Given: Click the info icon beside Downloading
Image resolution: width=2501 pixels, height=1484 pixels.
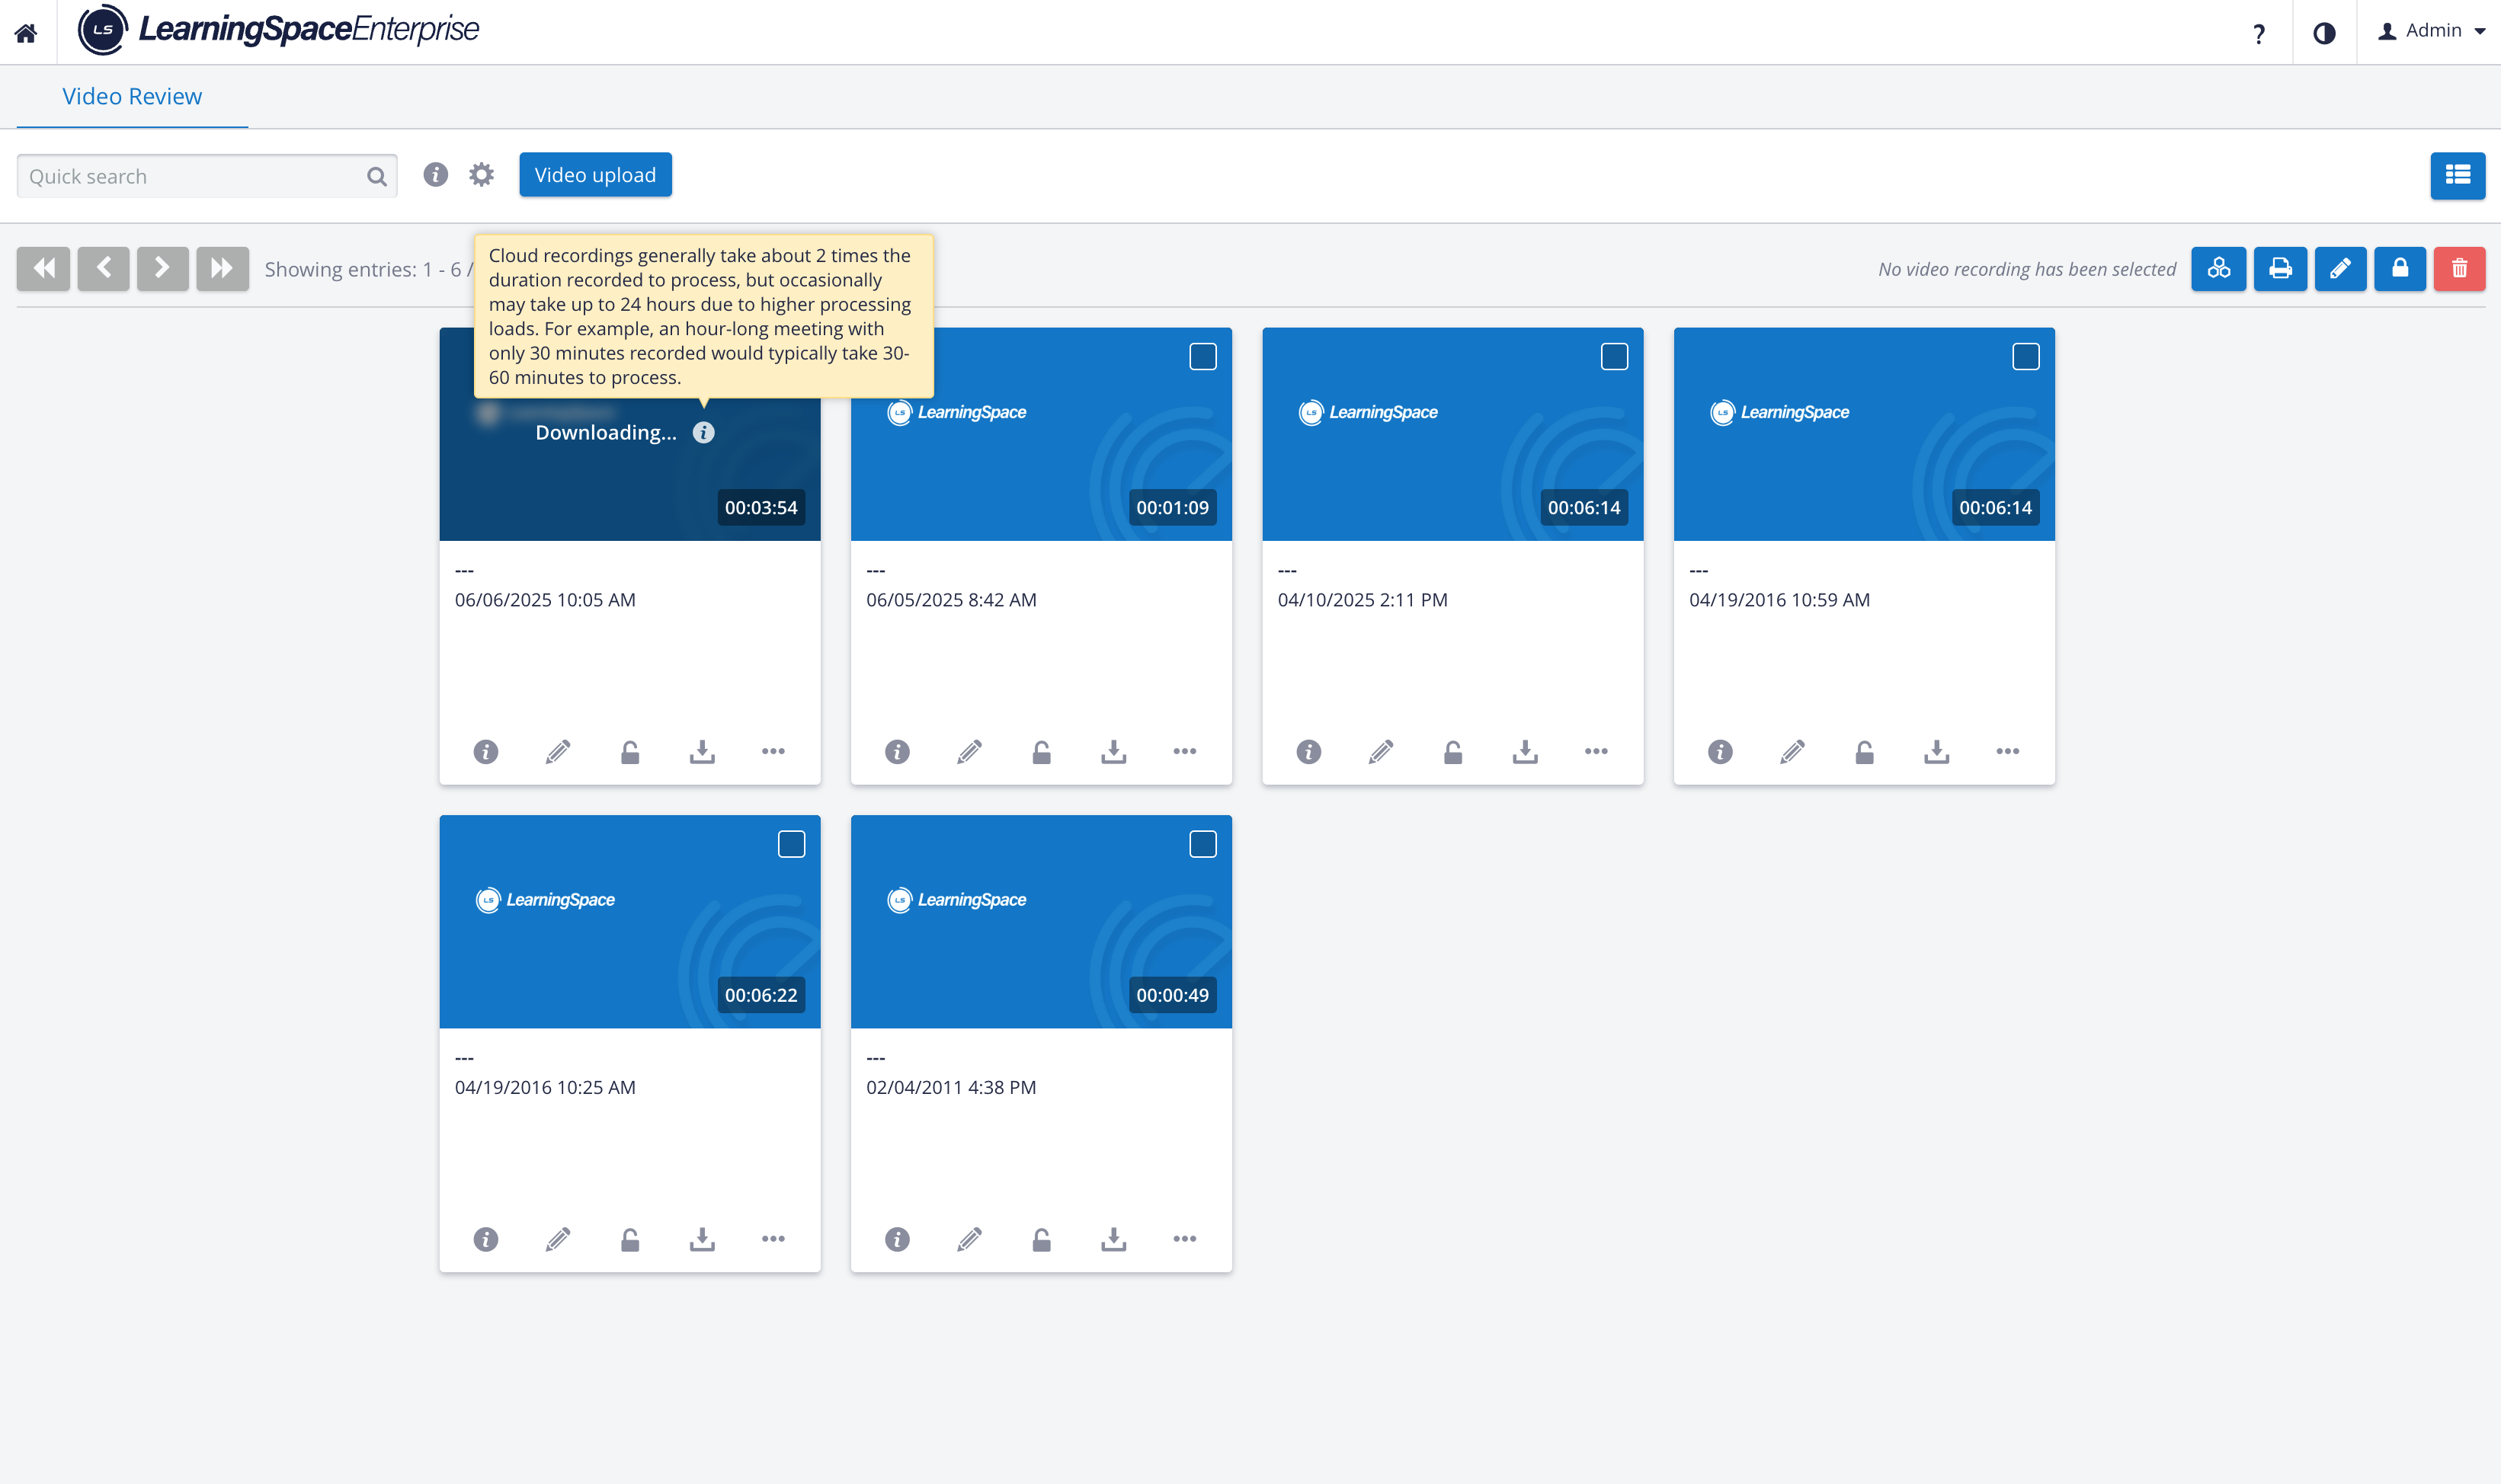Looking at the screenshot, I should tap(704, 432).
